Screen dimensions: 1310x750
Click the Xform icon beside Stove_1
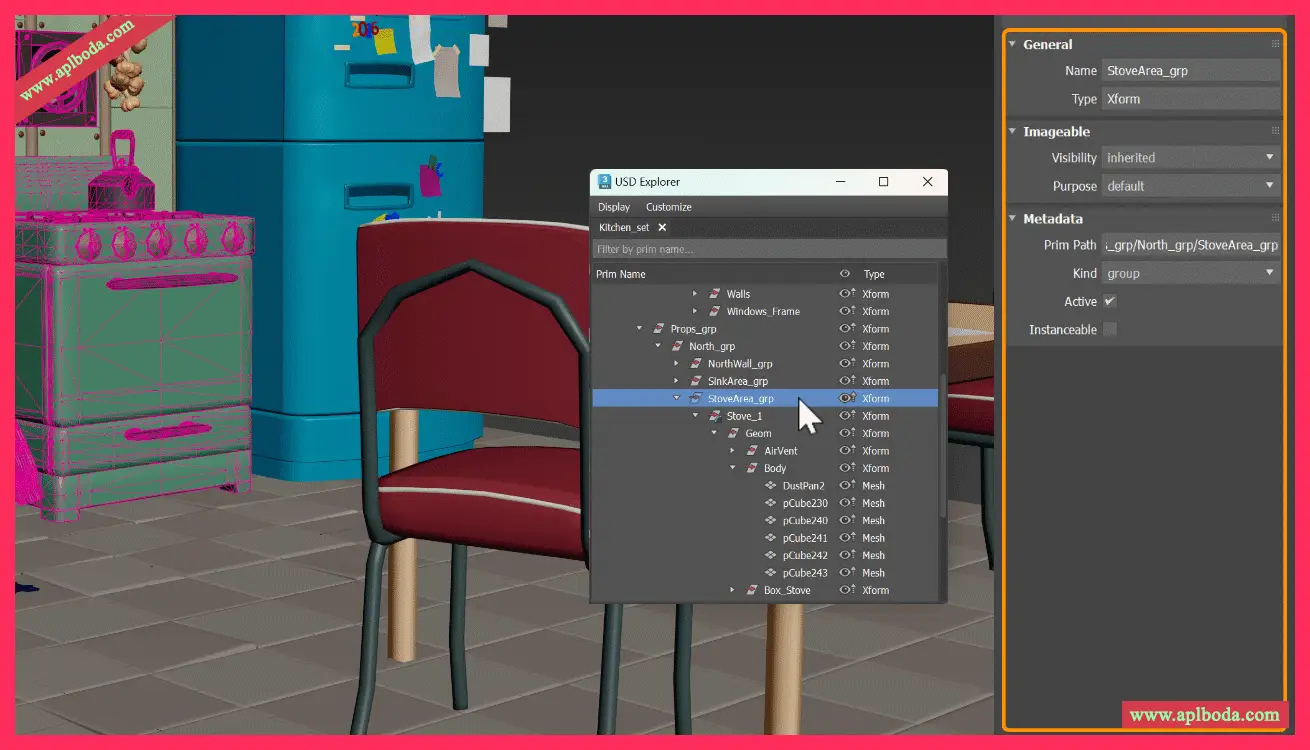714,416
